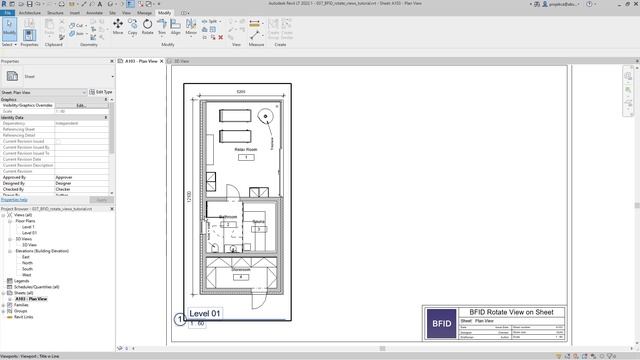Select A103 - Plan View sheet in browser
Viewport: 640px width, 360px height.
[x=31, y=299]
